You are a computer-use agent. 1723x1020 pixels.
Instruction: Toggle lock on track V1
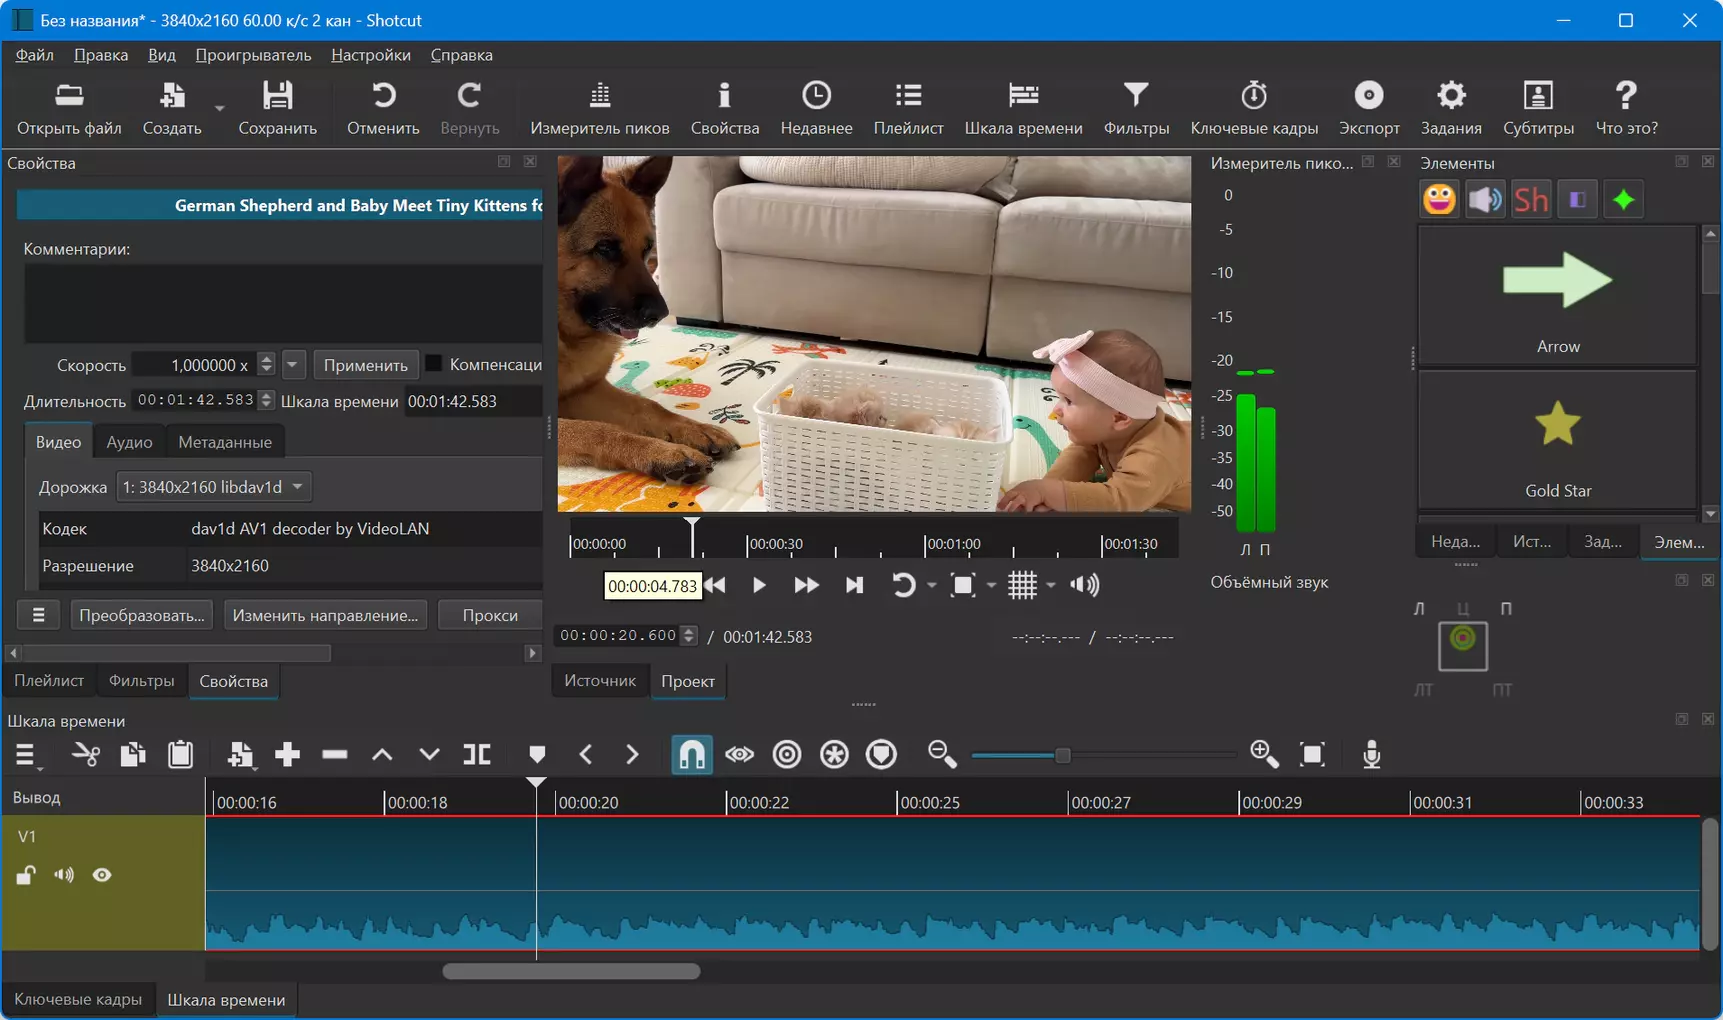26,875
